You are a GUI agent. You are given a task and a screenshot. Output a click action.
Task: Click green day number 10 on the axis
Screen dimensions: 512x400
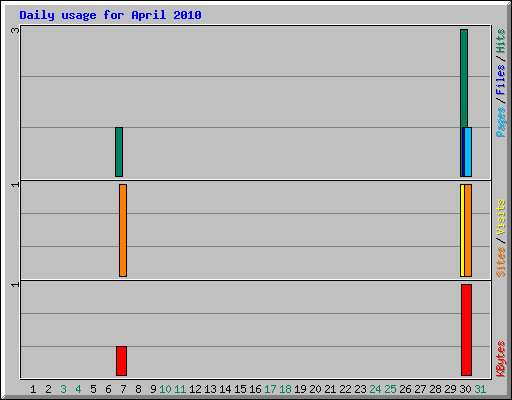point(165,389)
